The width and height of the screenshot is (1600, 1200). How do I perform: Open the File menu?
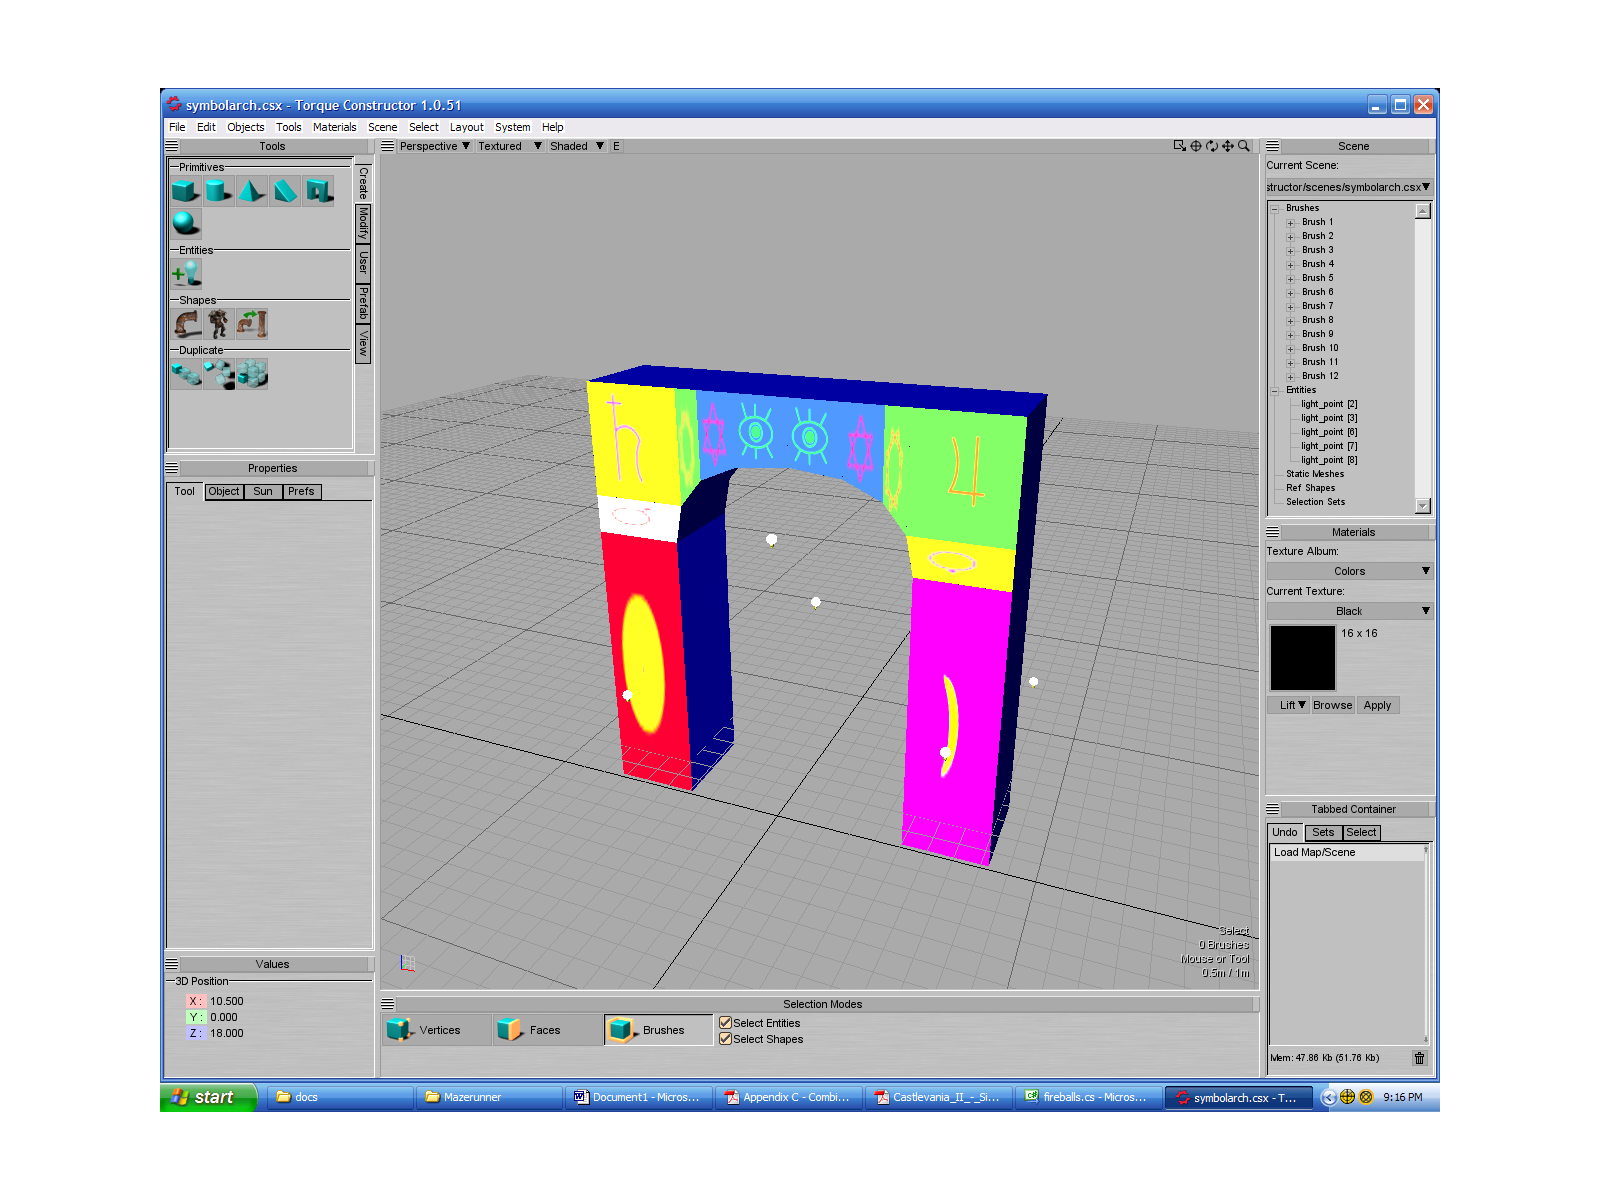177,127
